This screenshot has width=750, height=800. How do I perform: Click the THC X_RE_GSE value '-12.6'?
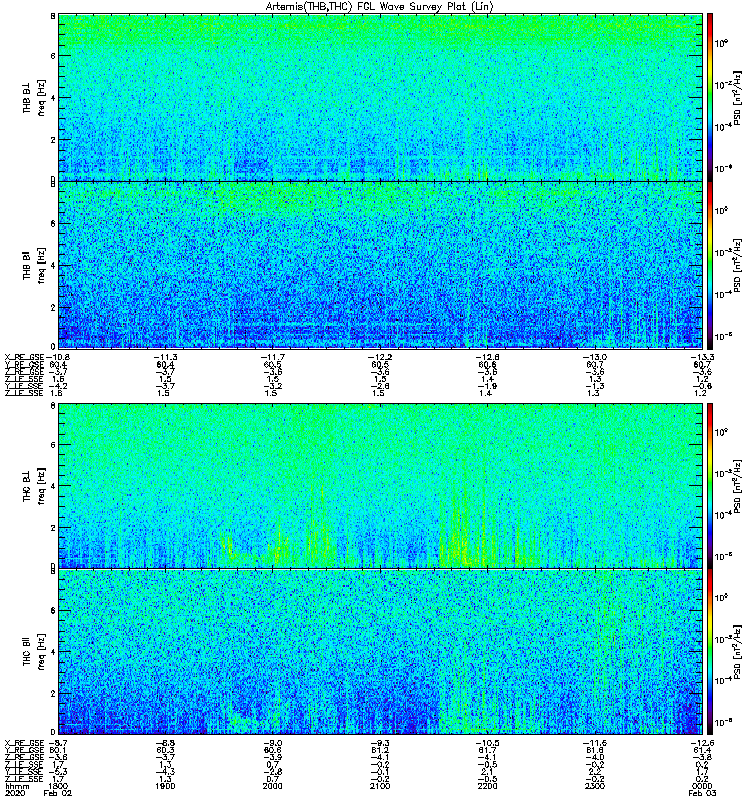[702, 743]
